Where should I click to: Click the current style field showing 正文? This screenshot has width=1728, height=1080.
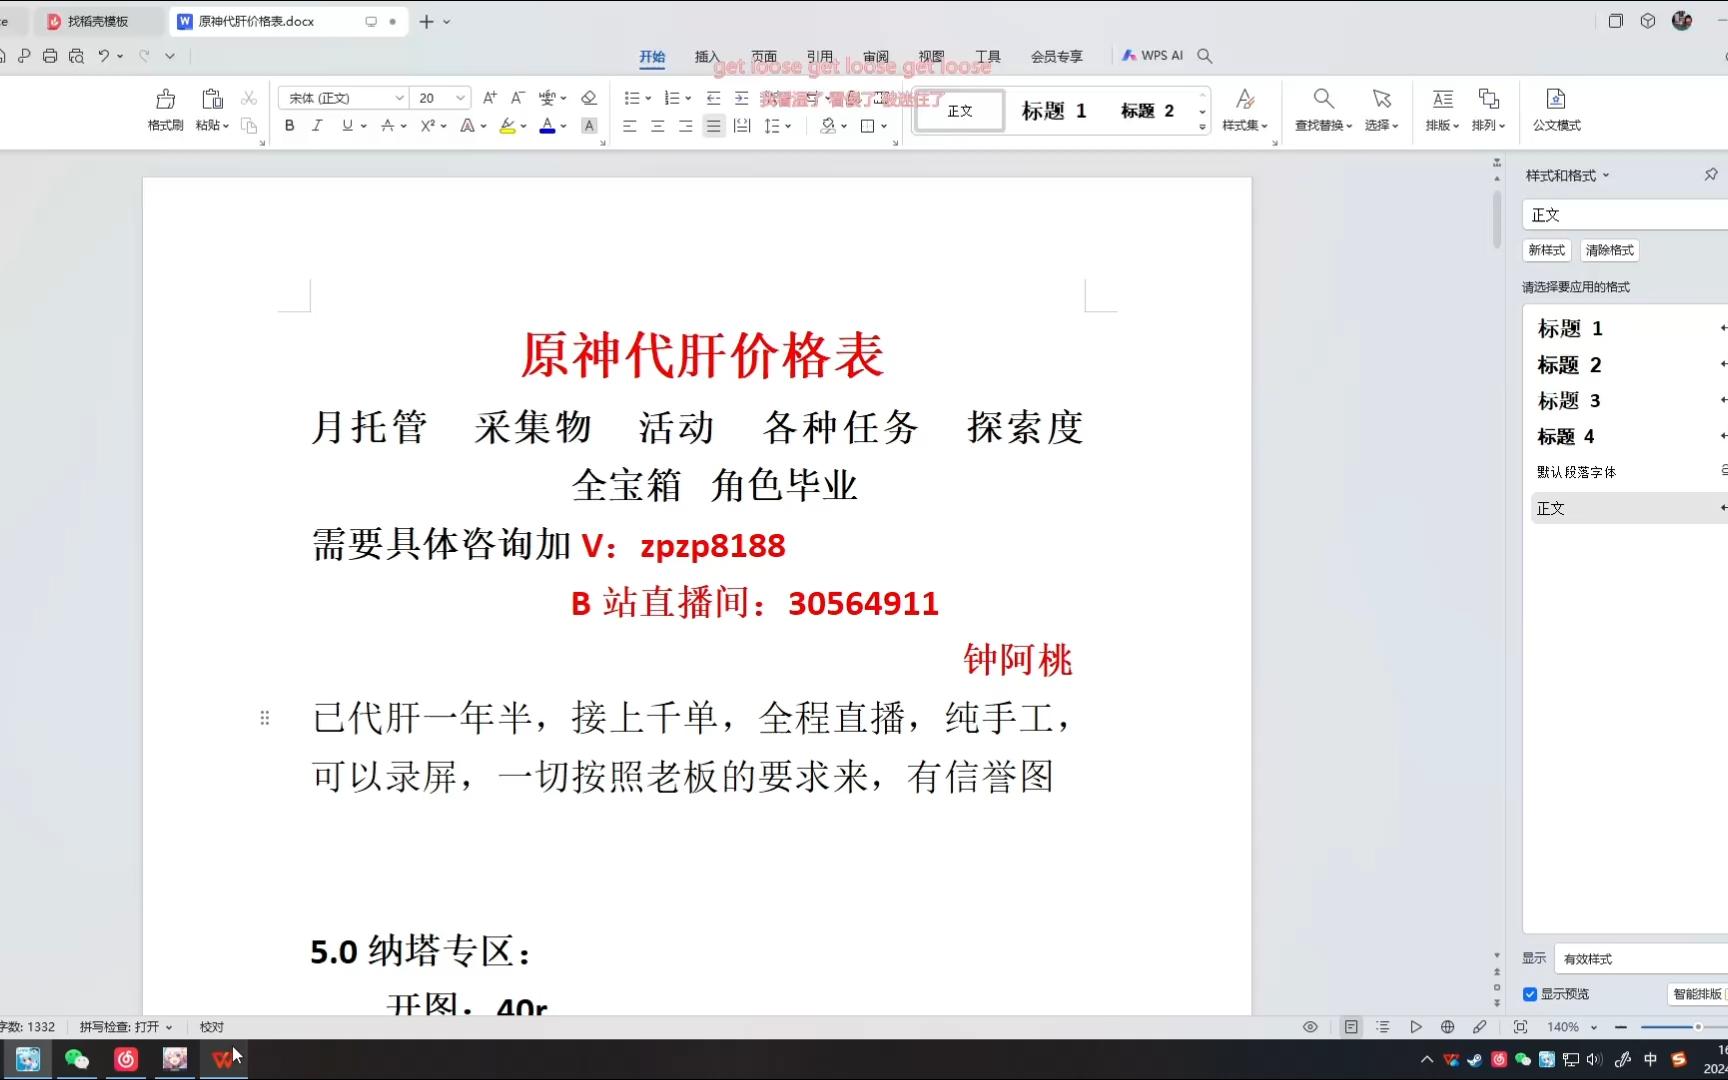(x=1625, y=215)
